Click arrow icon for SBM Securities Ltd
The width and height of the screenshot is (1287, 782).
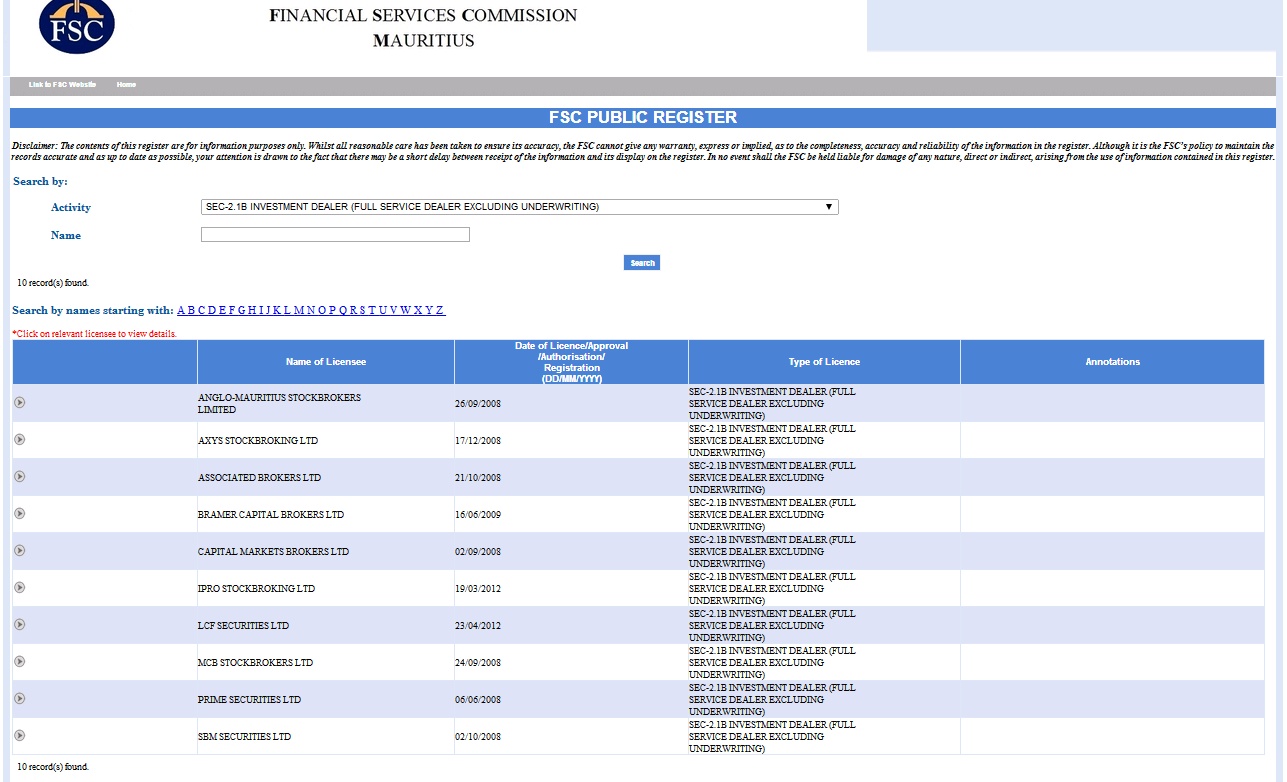pos(20,735)
